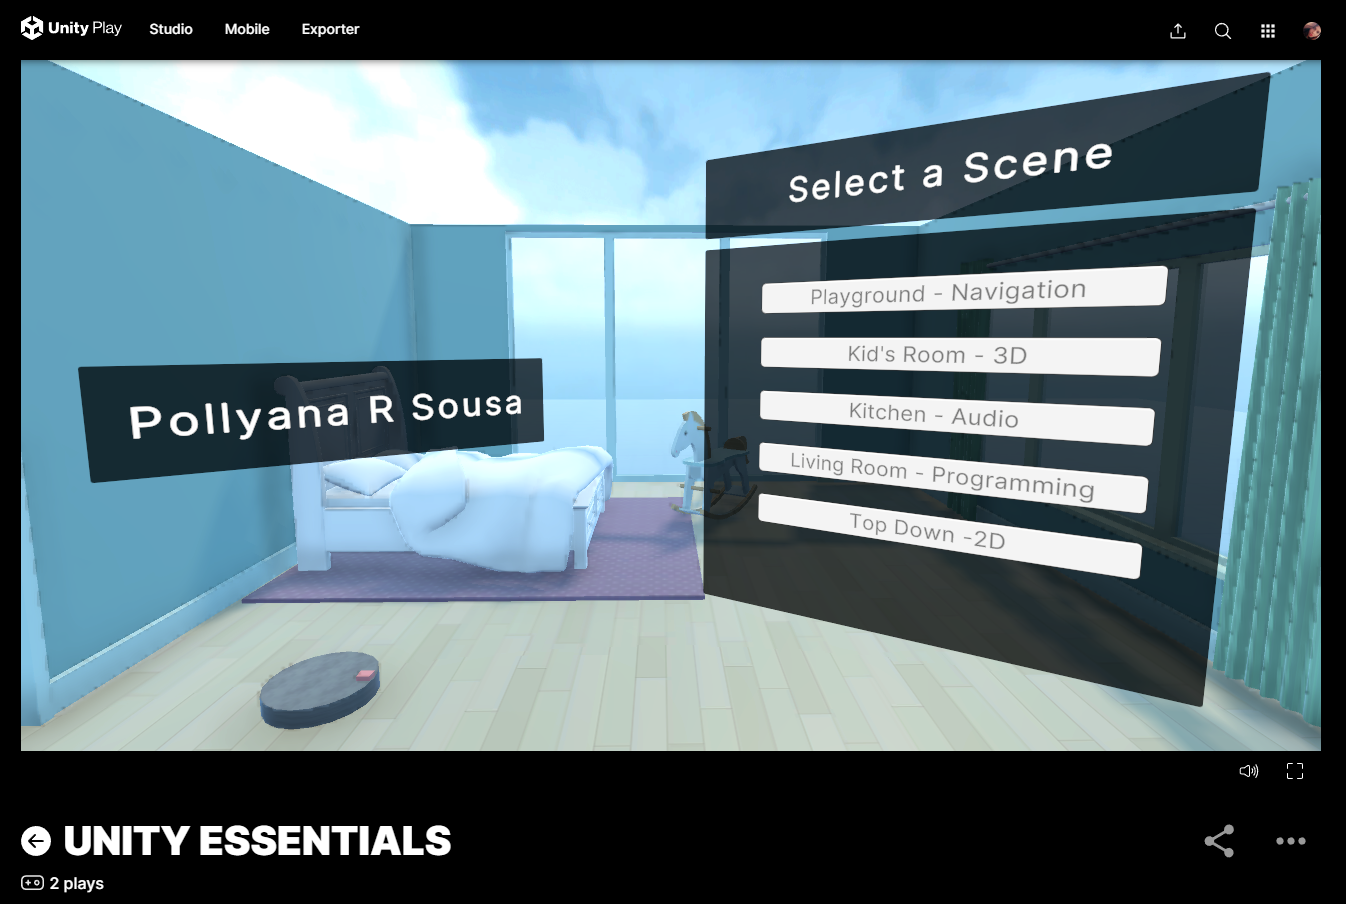Open search with the magnifier icon
1346x904 pixels.
[1223, 31]
